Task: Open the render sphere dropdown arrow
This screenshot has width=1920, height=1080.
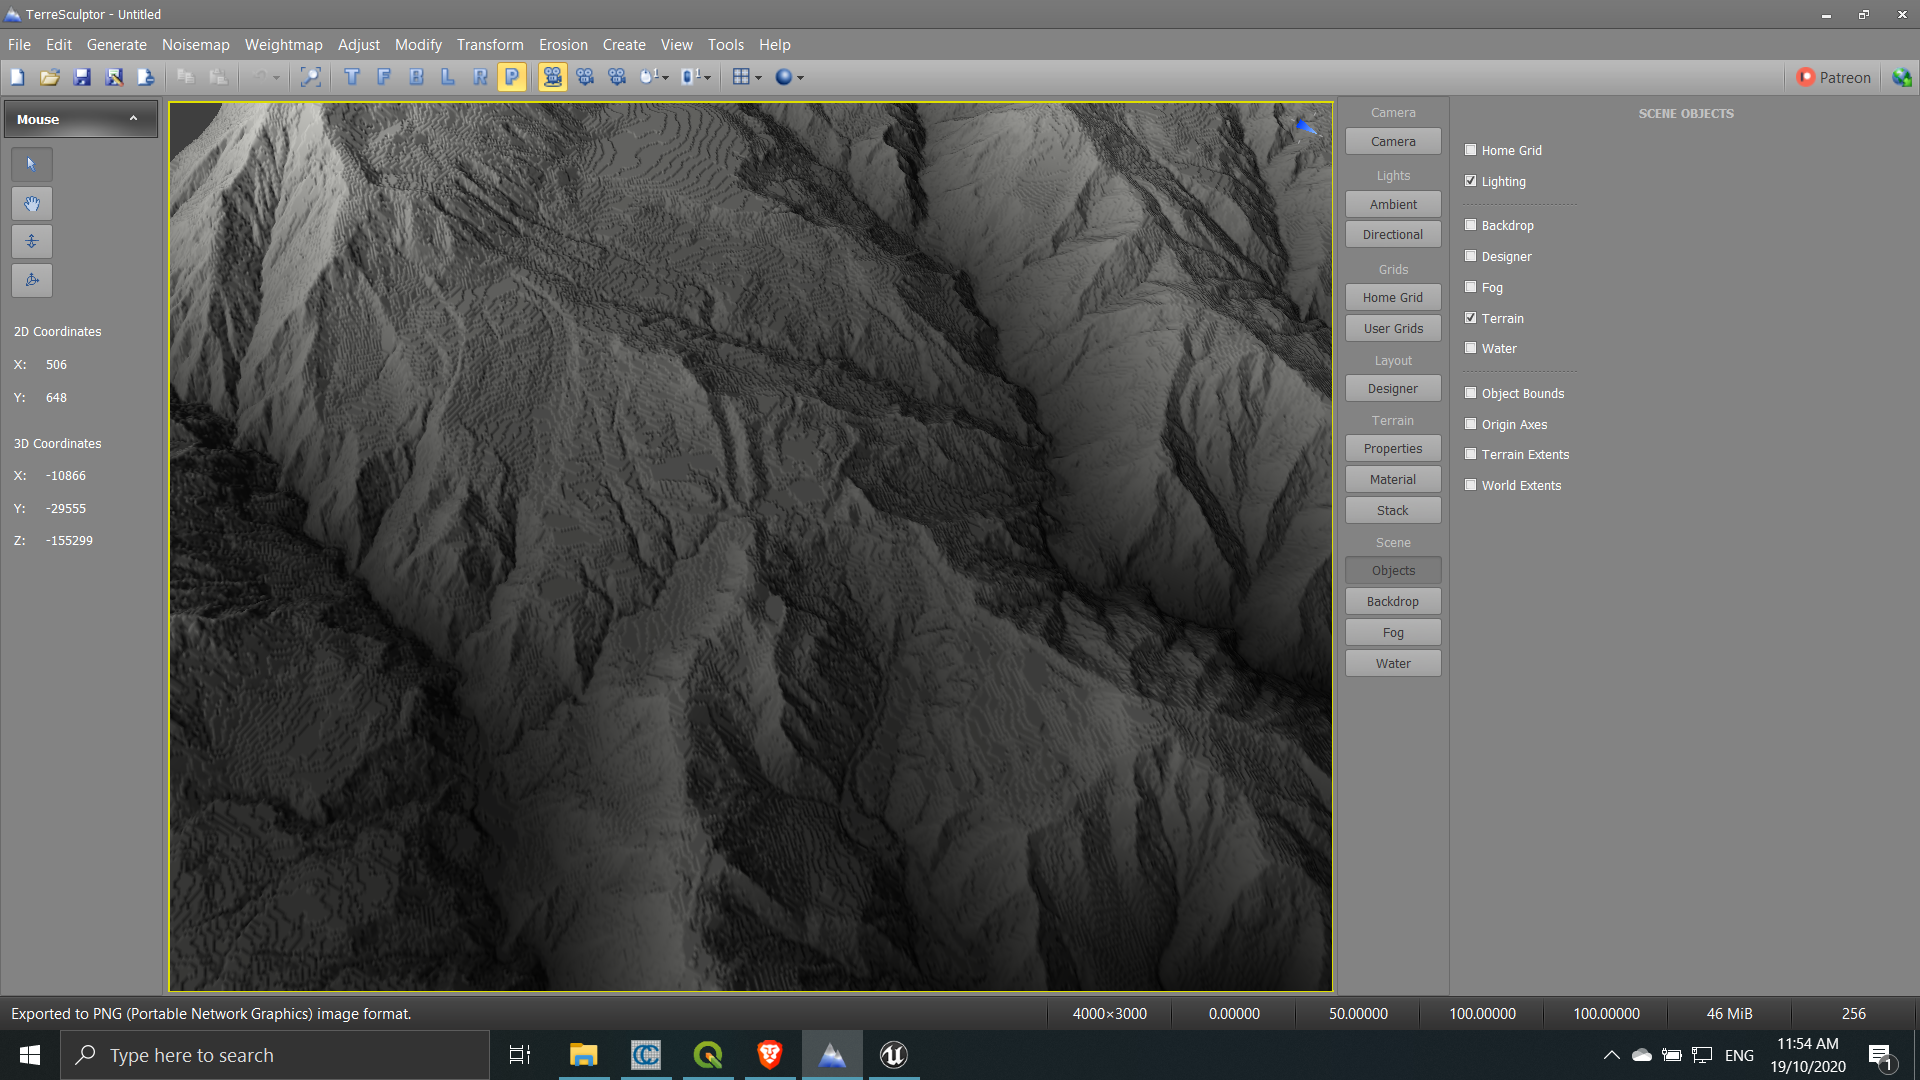Action: coord(801,77)
